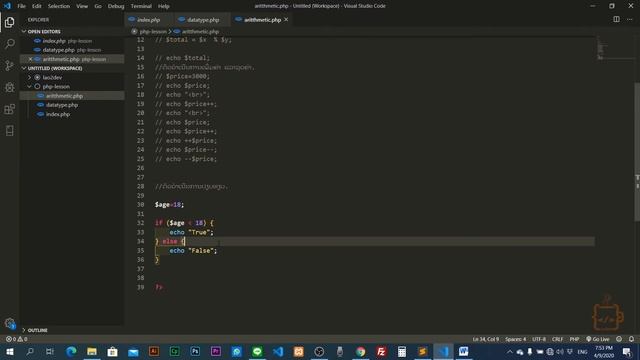Open the Extensions view
The image size is (640, 360).
pos(9,109)
